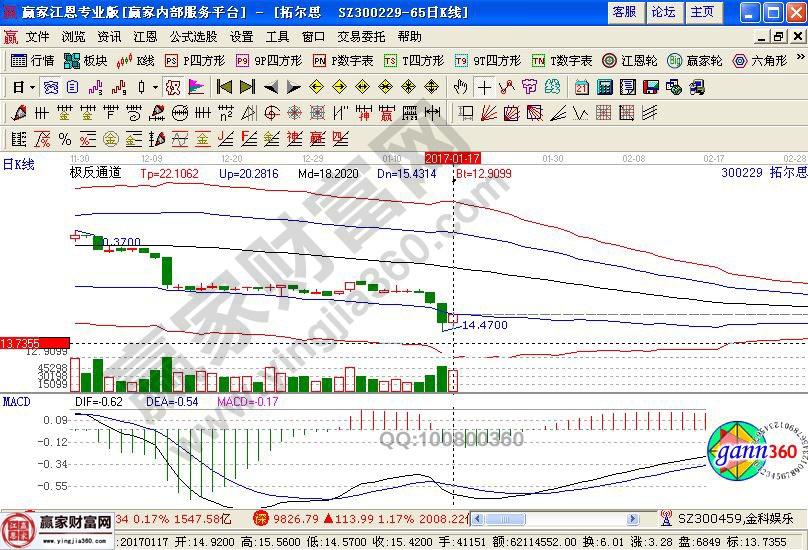This screenshot has width=808, height=550.
Task: Open the 行情 quotes view
Action: (x=32, y=61)
